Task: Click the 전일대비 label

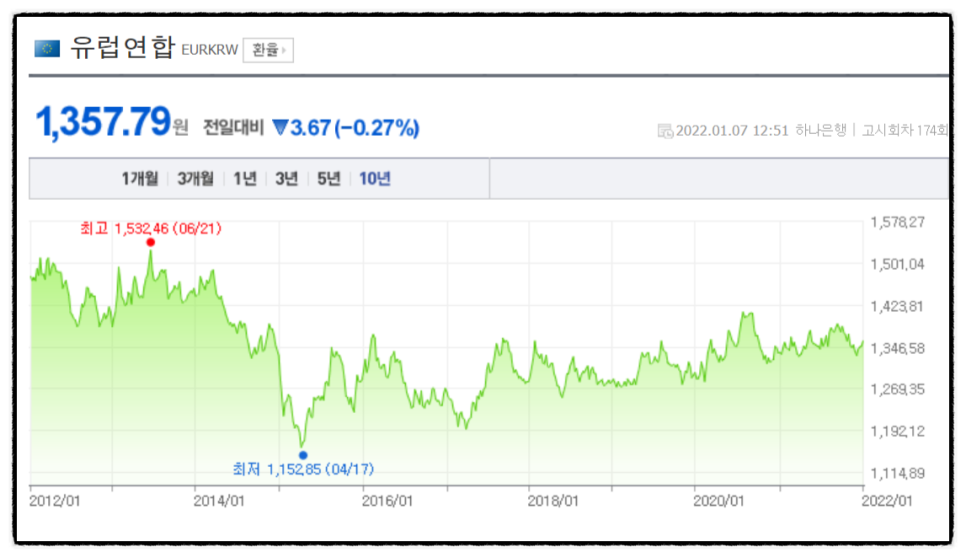Action: coord(233,127)
